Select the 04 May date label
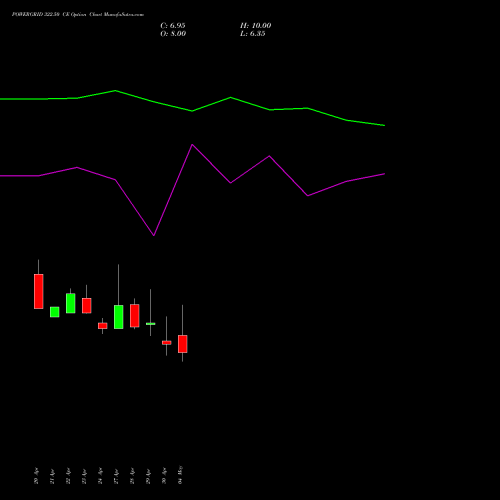The width and height of the screenshot is (500, 500). coord(180,475)
